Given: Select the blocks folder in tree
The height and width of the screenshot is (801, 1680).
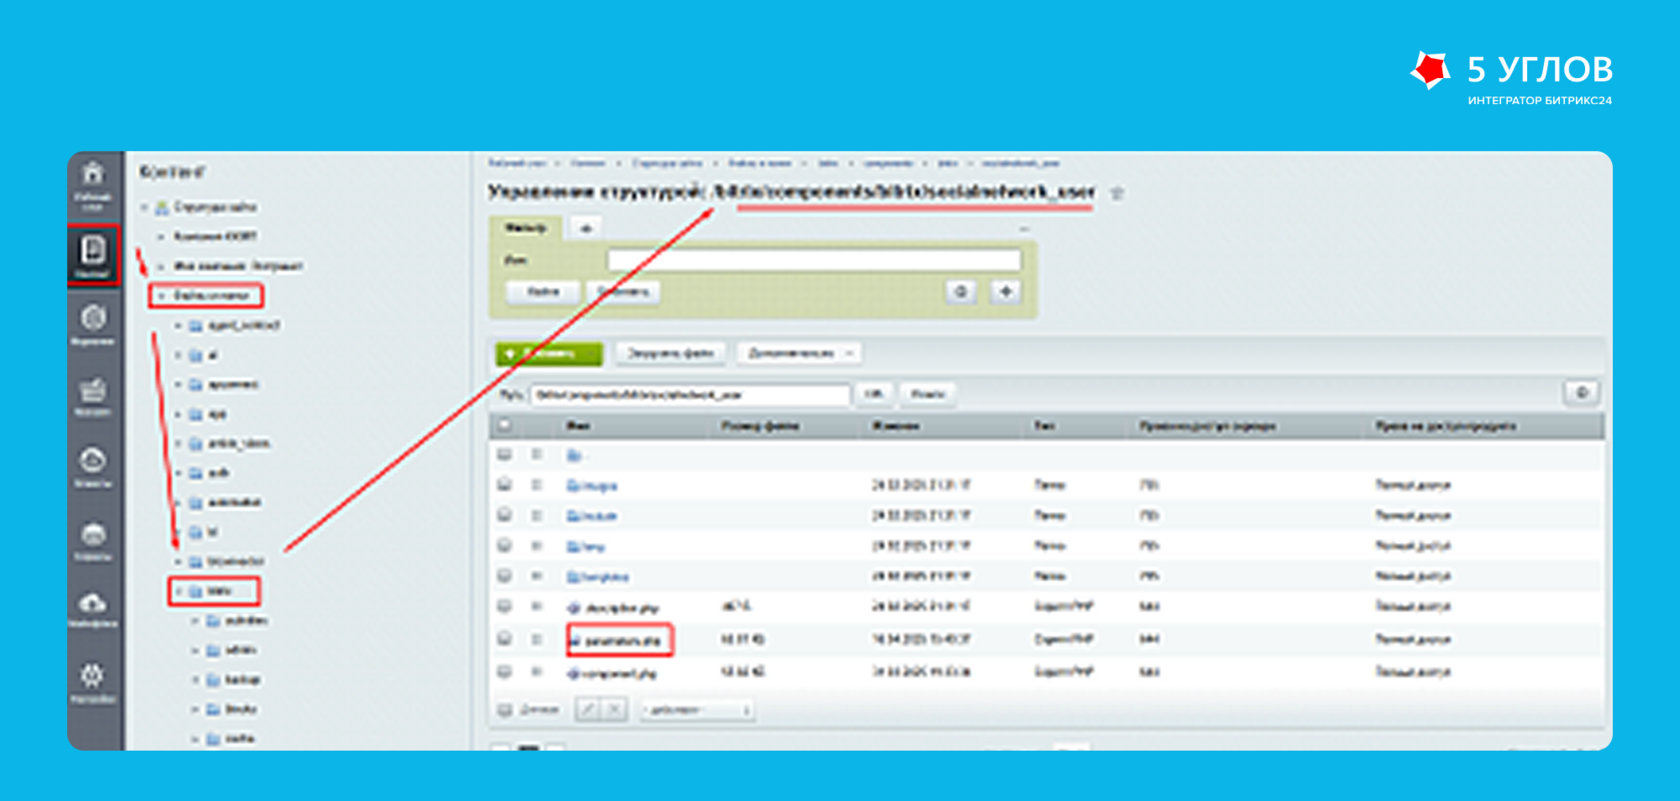Looking at the screenshot, I should coord(241,709).
